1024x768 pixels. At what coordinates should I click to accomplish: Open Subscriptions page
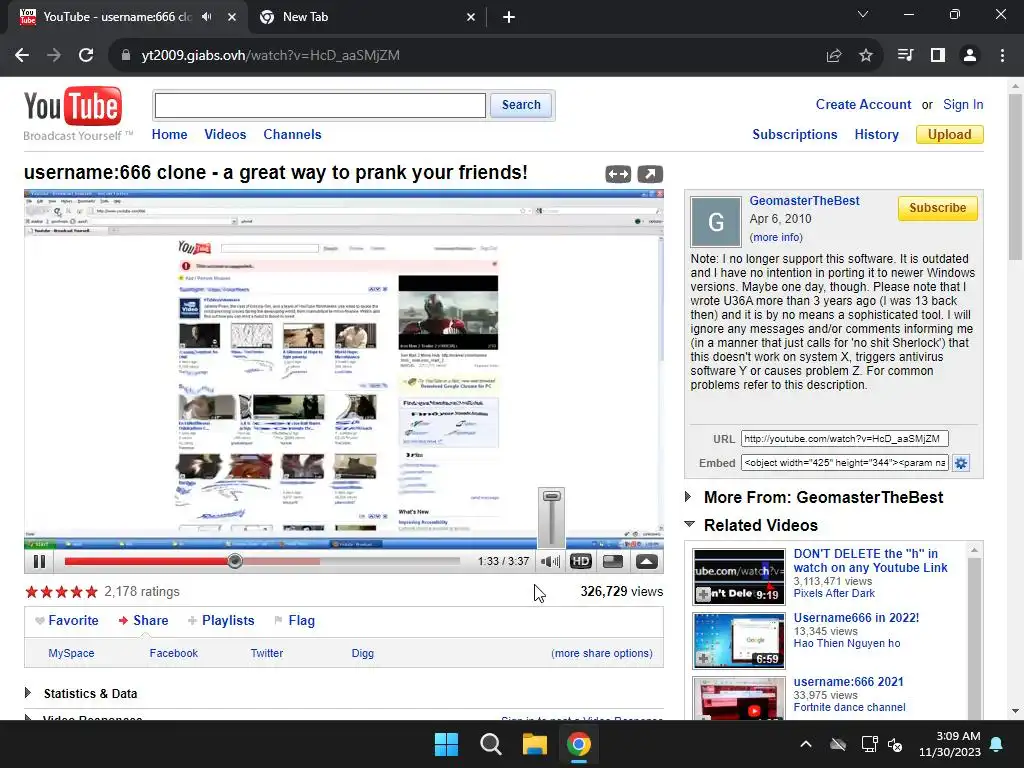[x=795, y=135]
